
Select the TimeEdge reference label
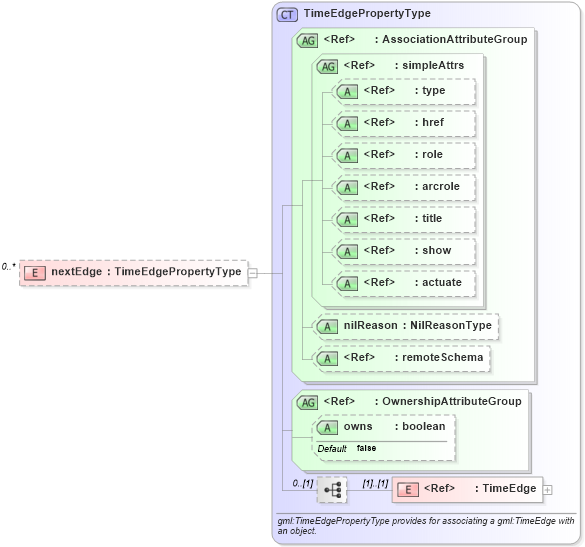point(480,488)
